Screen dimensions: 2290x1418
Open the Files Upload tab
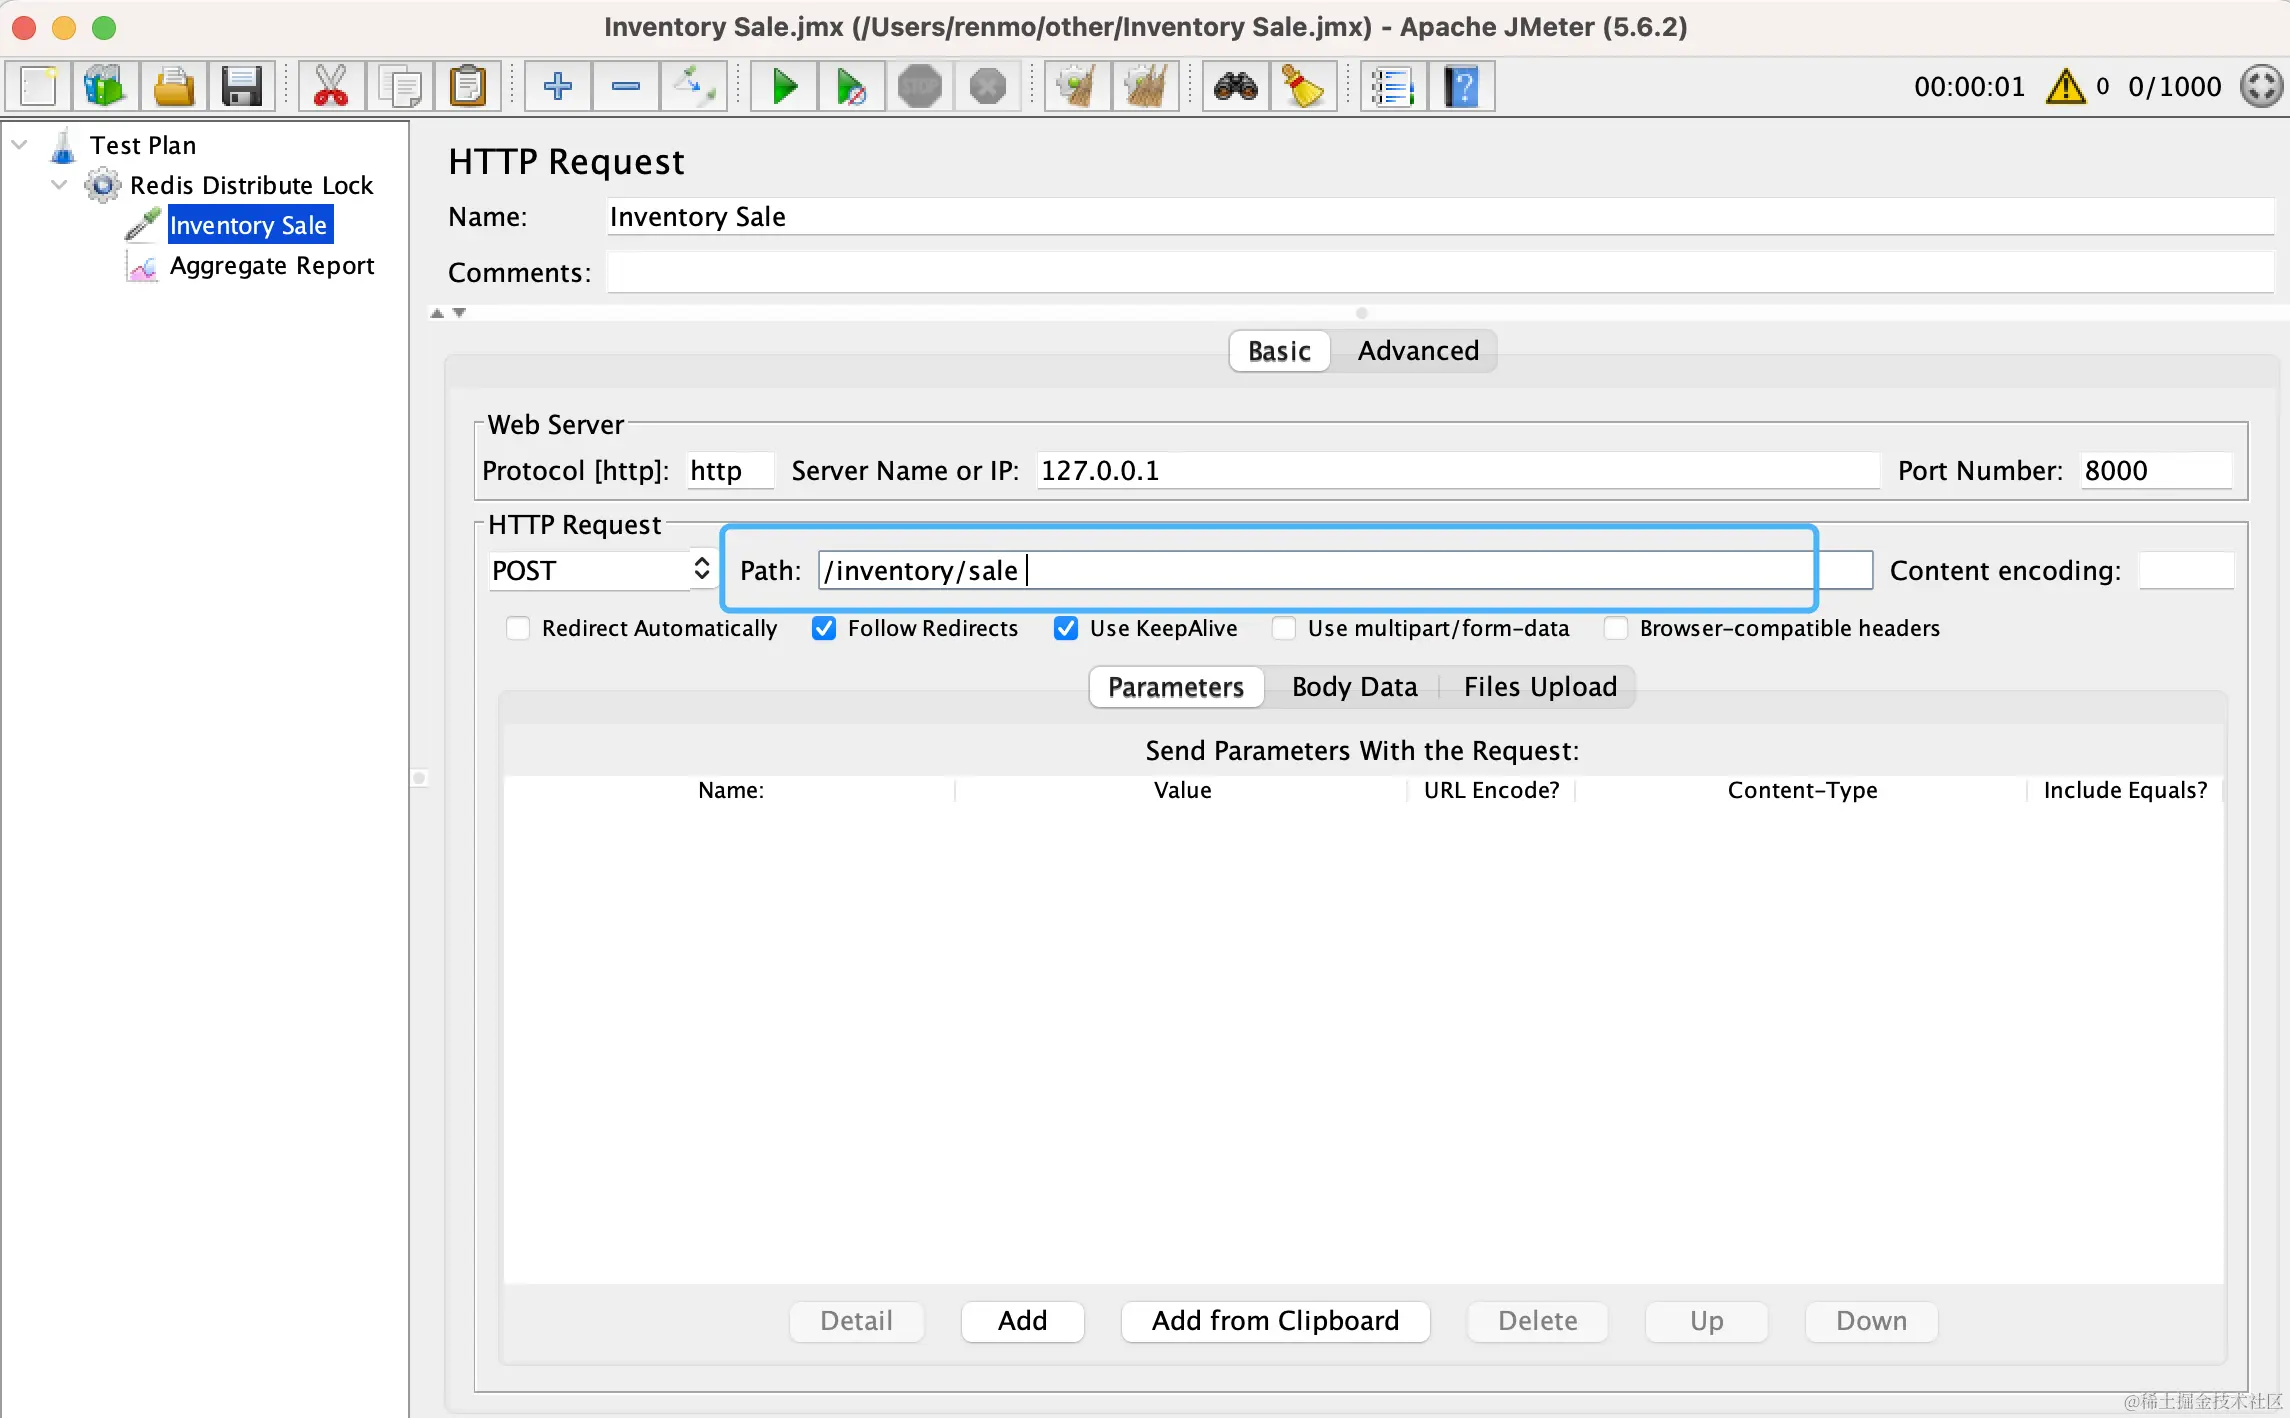tap(1540, 687)
